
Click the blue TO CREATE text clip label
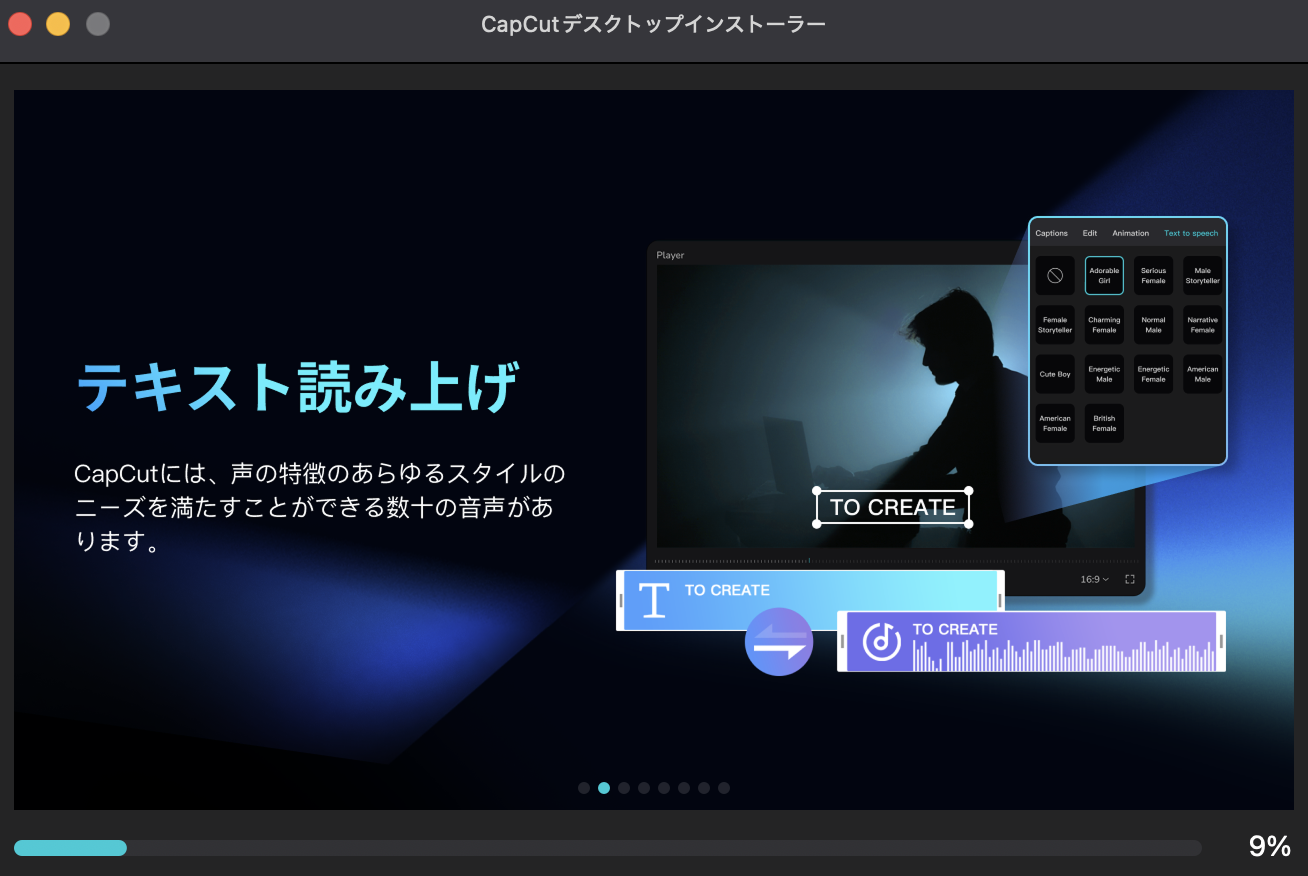coord(727,590)
